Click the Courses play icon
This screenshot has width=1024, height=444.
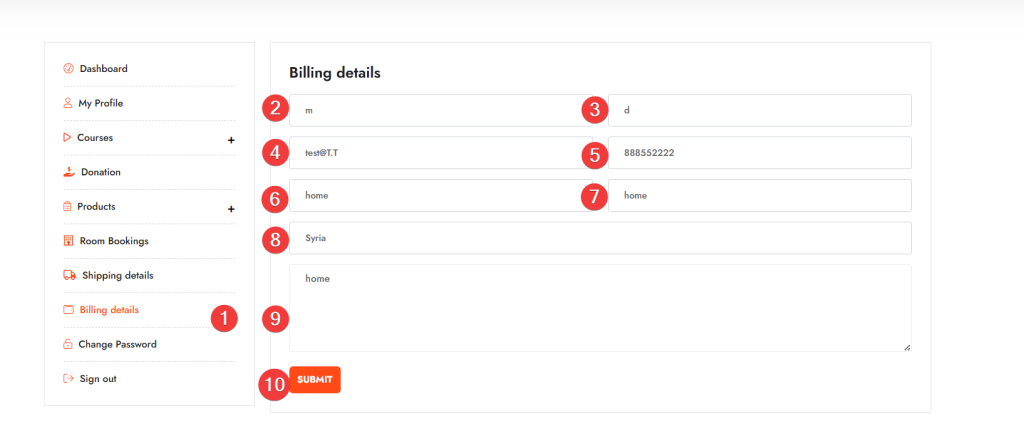[67, 137]
